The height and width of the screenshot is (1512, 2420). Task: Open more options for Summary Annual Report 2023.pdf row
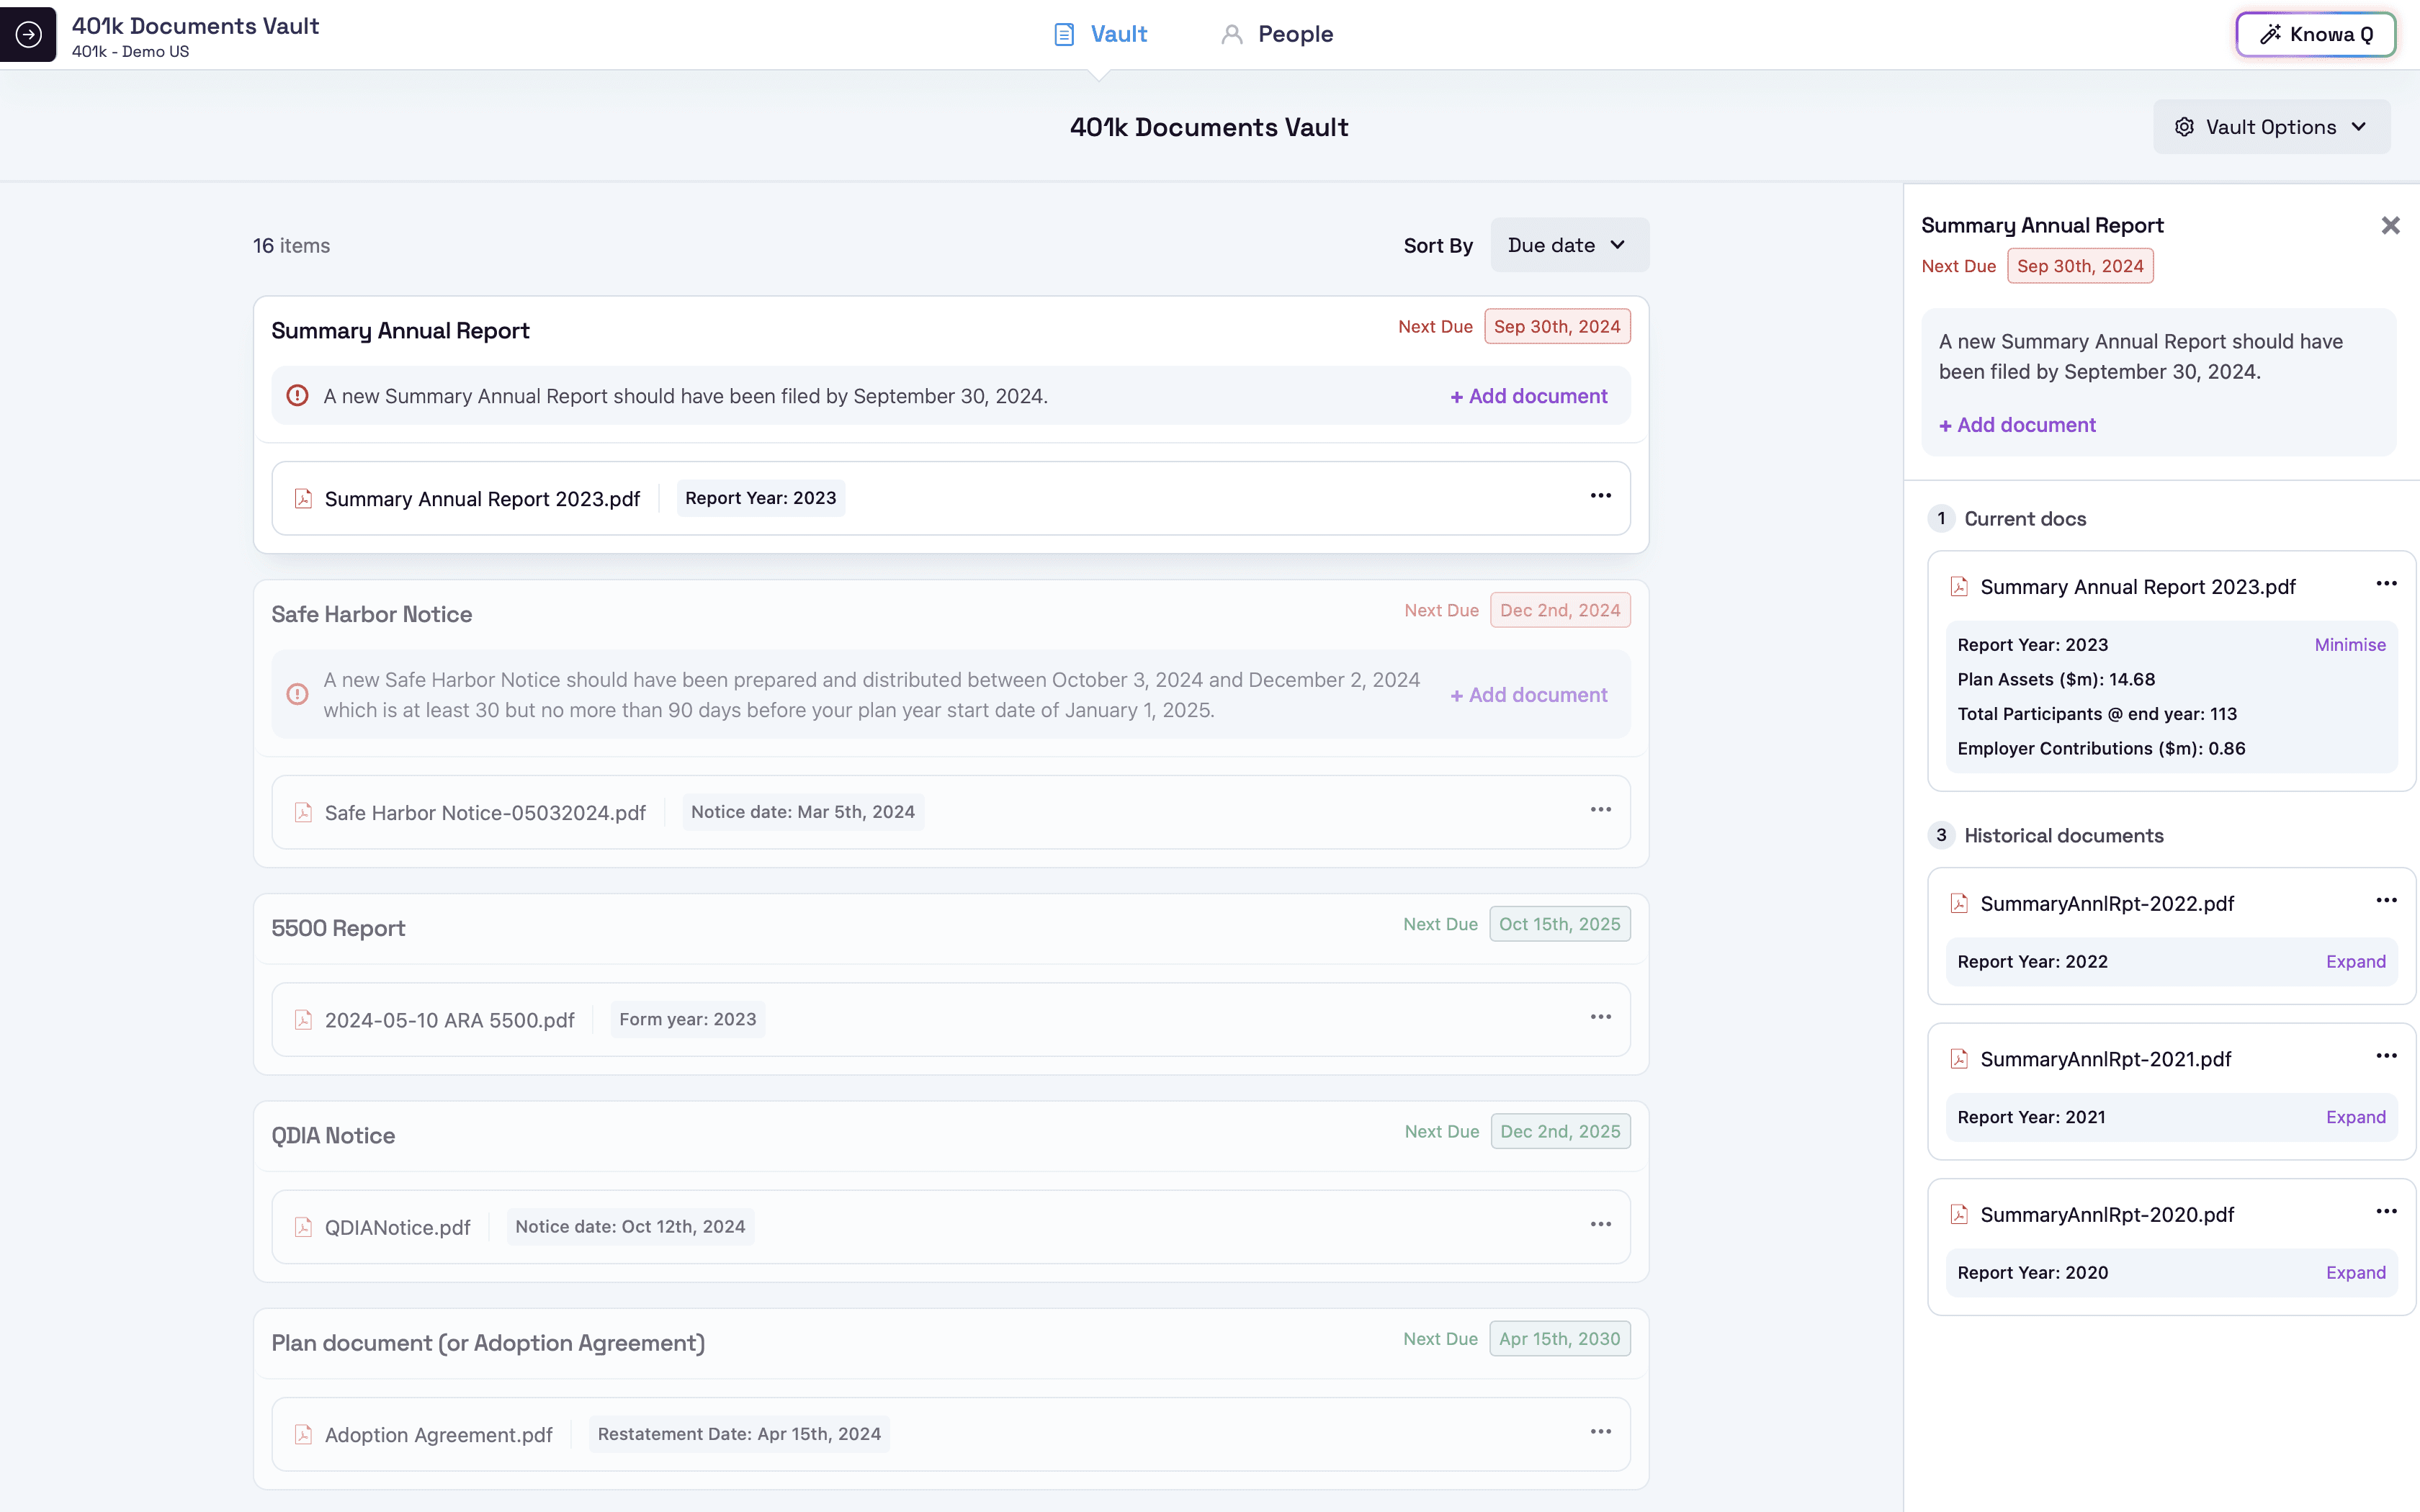[1600, 496]
